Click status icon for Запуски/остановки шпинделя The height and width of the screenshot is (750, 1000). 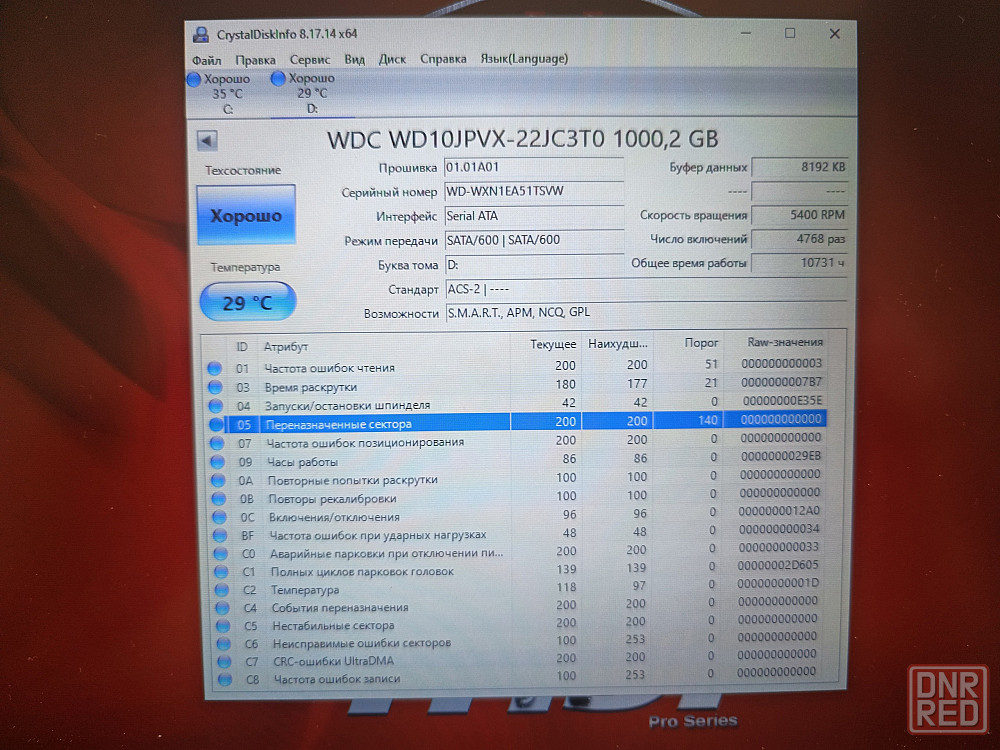pos(216,406)
